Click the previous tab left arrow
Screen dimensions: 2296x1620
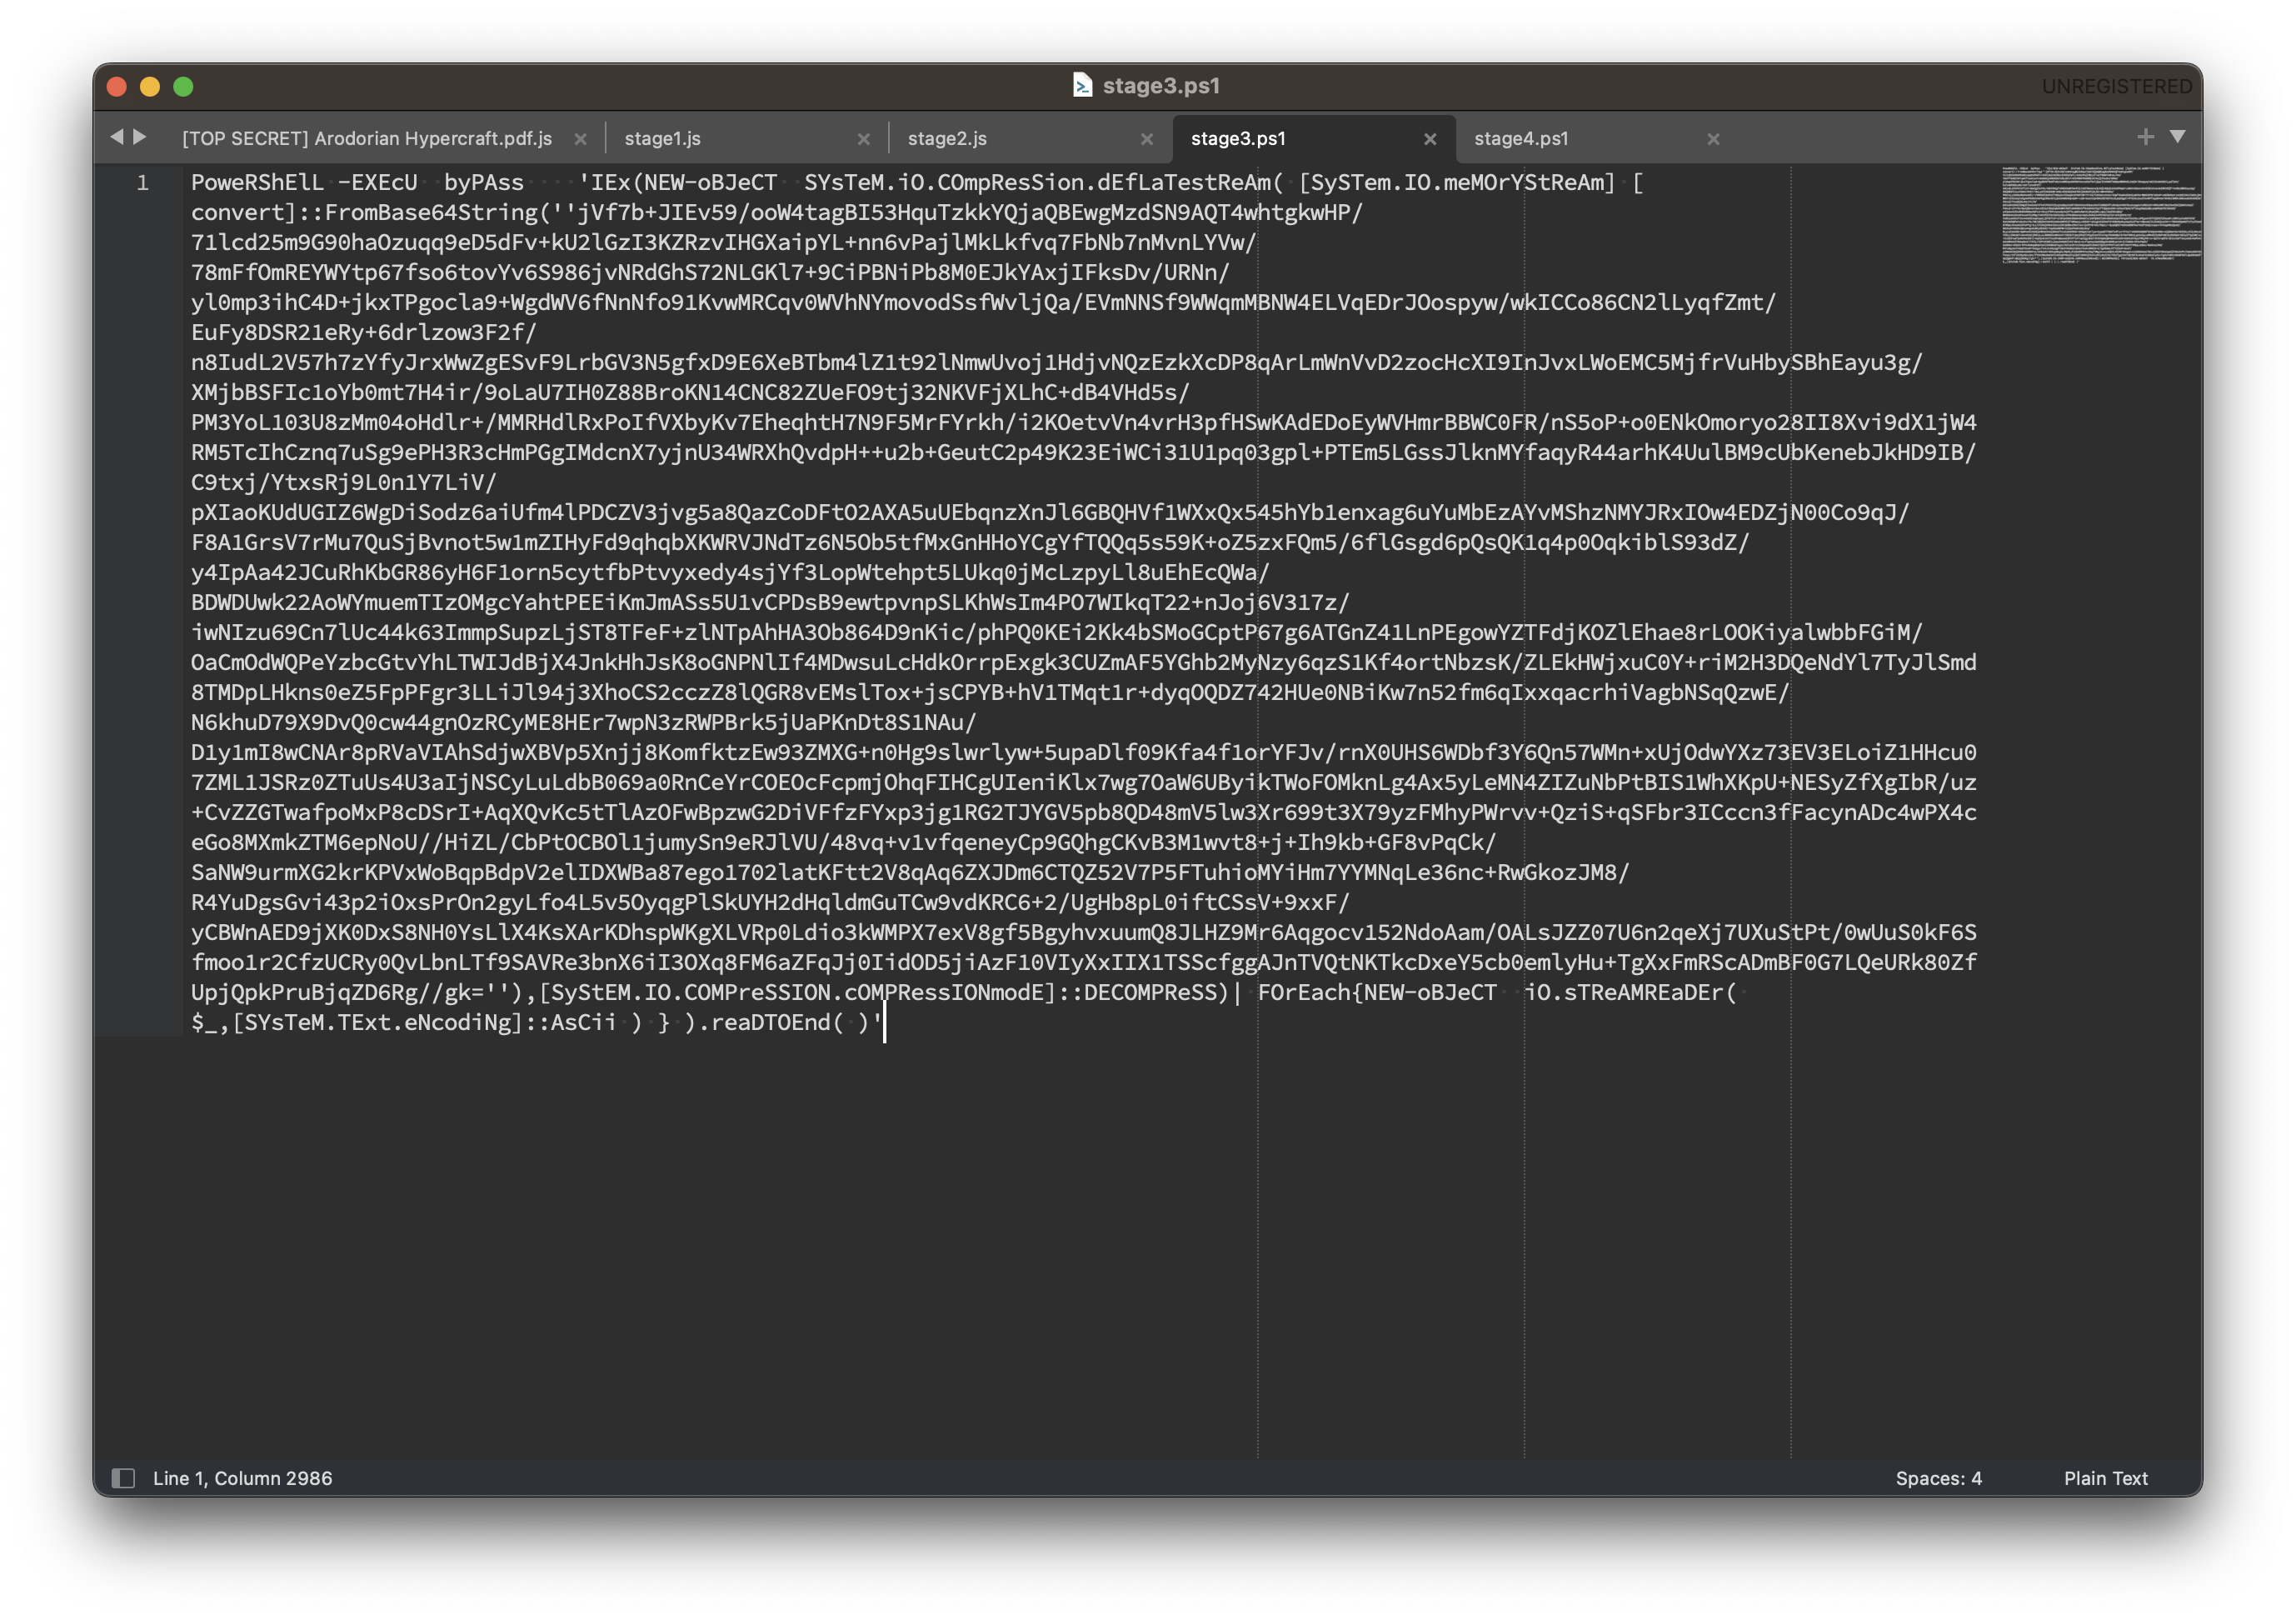pos(117,137)
